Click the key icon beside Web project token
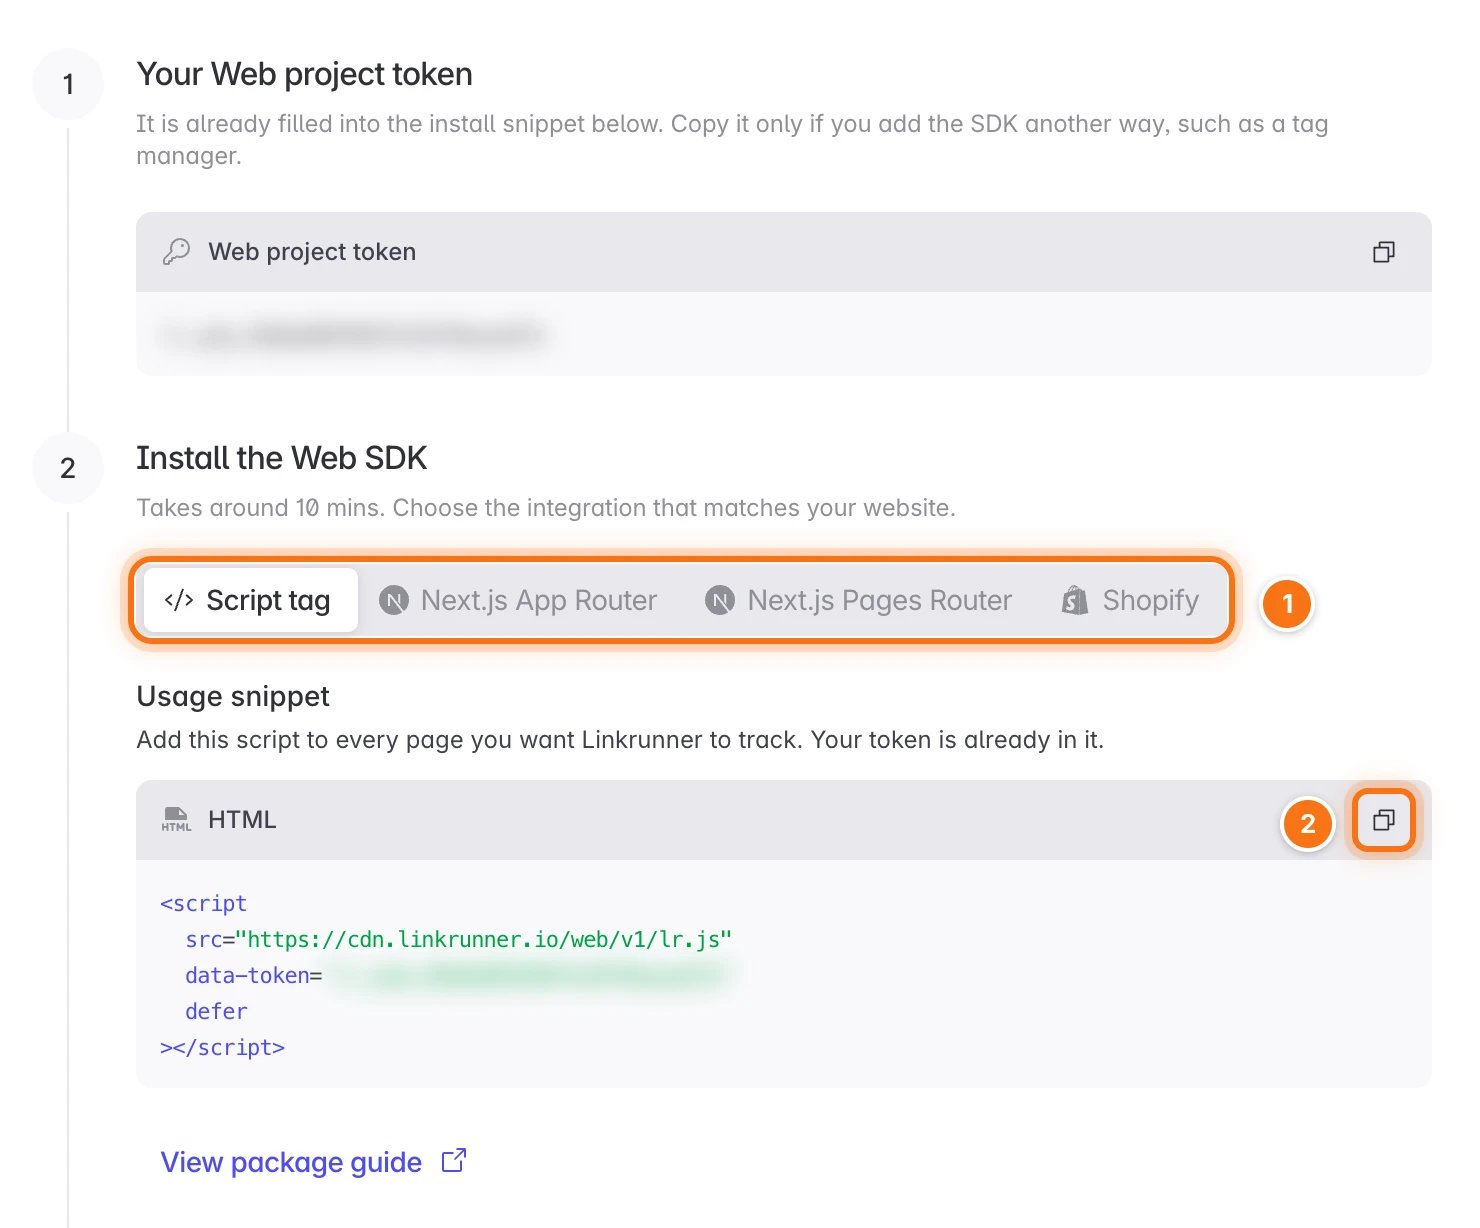Image resolution: width=1480 pixels, height=1228 pixels. click(176, 252)
